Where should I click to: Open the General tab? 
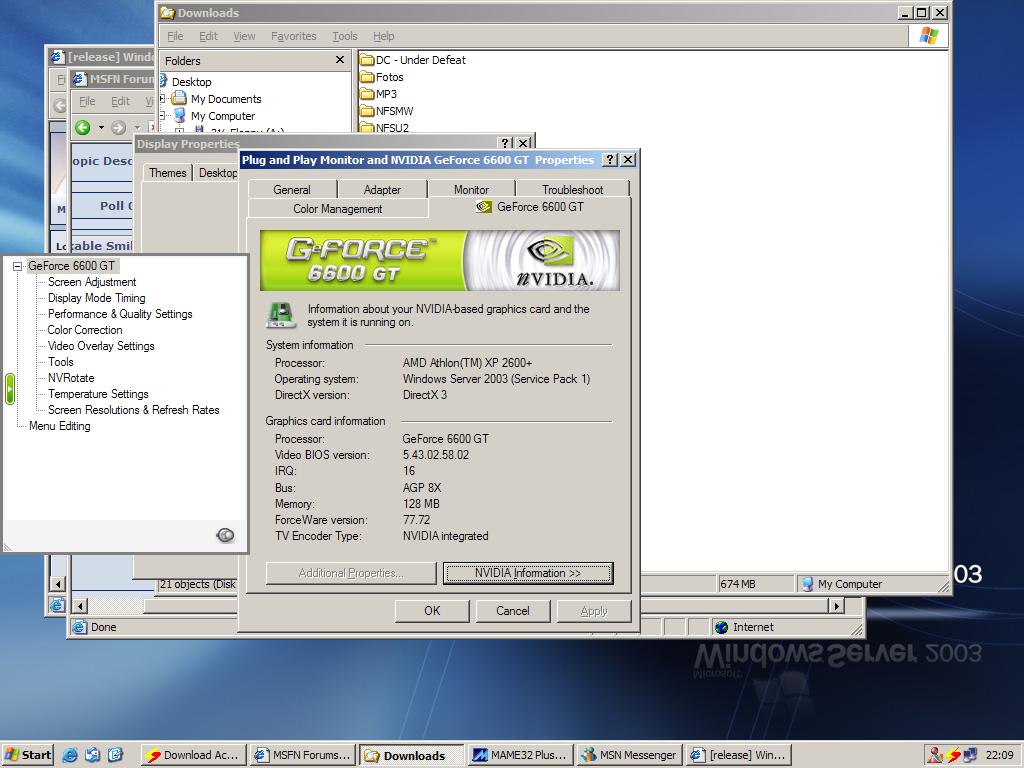click(x=292, y=189)
